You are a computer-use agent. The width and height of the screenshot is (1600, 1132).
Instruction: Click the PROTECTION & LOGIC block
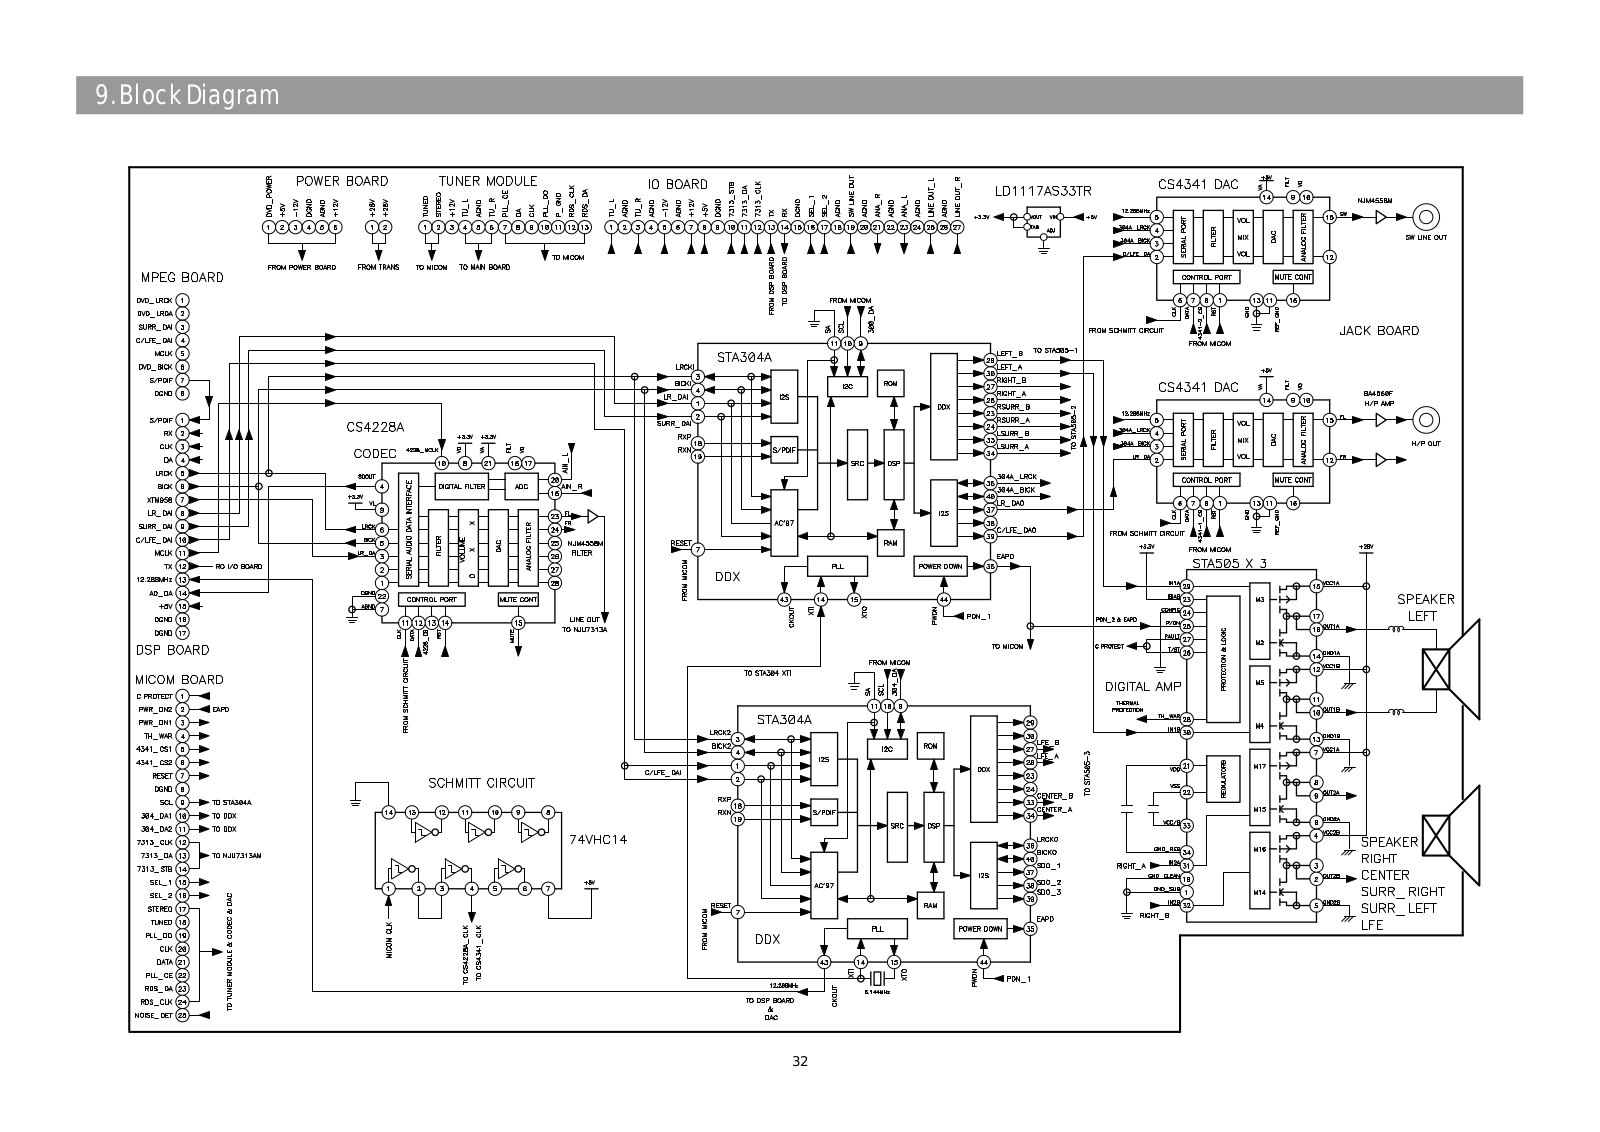point(1223,659)
